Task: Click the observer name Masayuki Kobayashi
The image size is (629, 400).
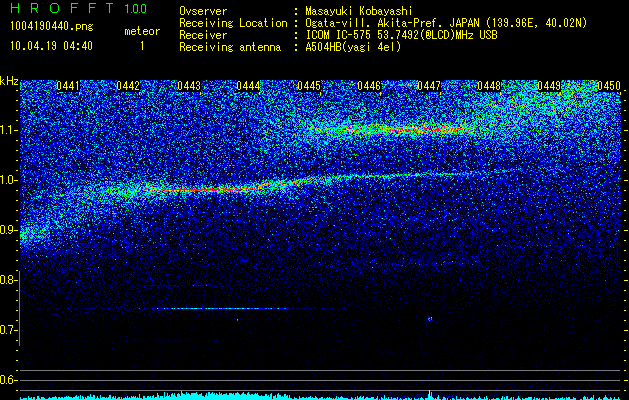Action: pyautogui.click(x=359, y=11)
